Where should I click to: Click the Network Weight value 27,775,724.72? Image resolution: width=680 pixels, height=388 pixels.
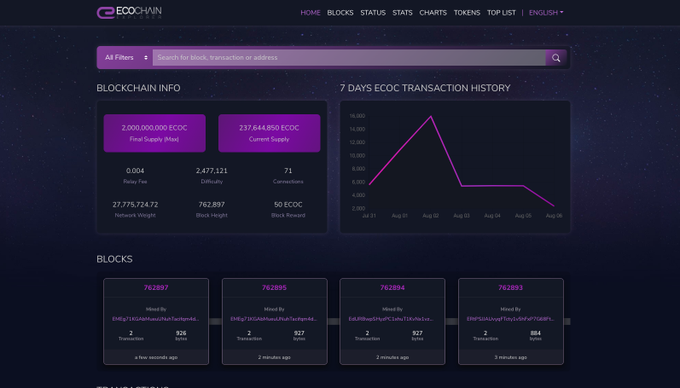pyautogui.click(x=135, y=205)
